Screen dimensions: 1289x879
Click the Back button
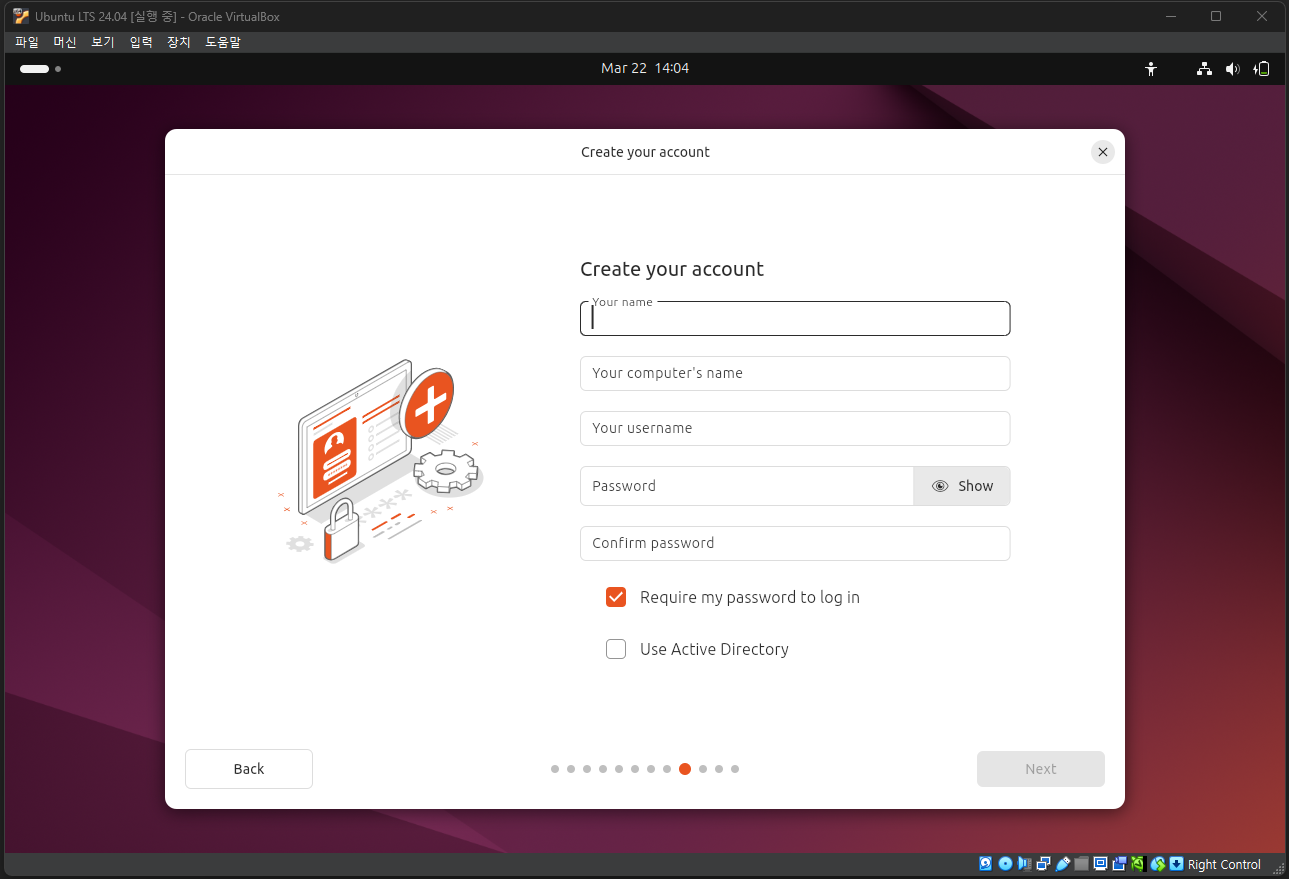(249, 769)
